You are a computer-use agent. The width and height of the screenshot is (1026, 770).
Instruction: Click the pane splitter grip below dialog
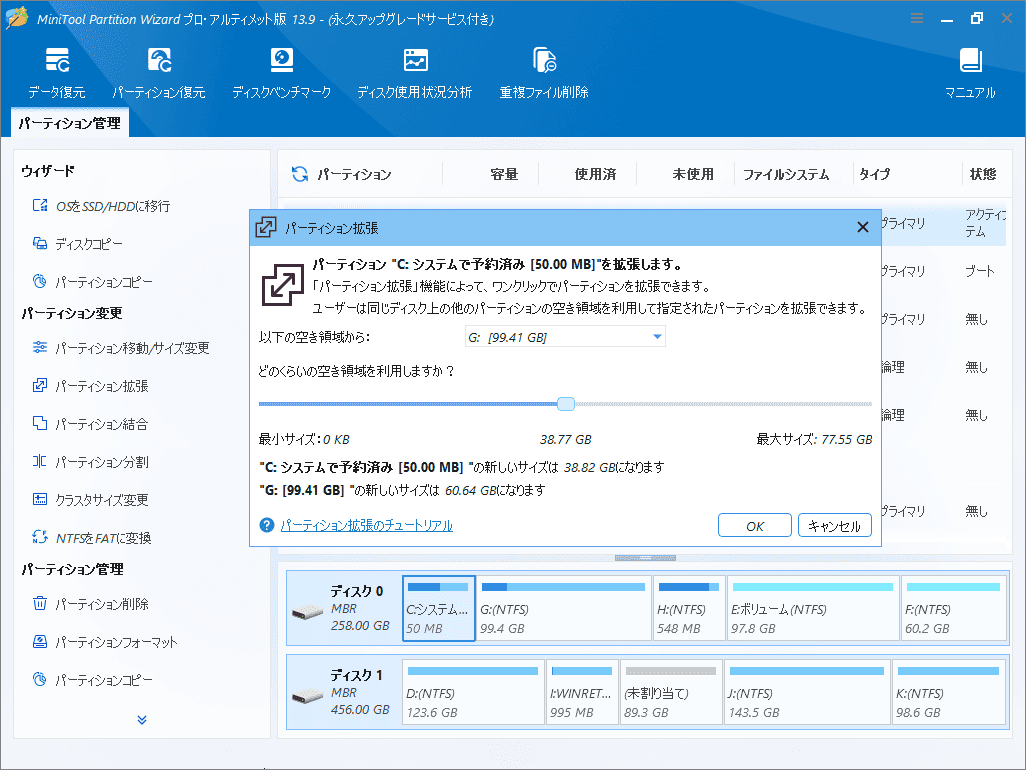pos(645,558)
